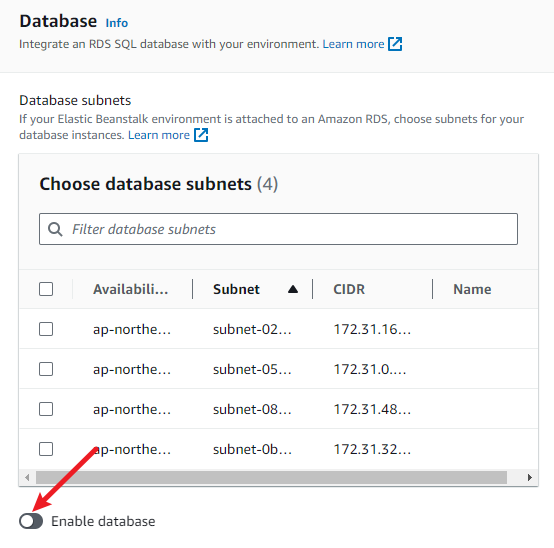
Task: Click external link icon under Database subnets
Action: tap(201, 135)
